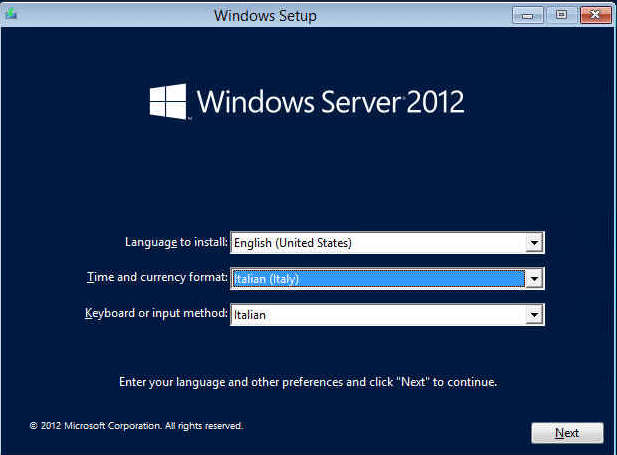Maximize the Windows Setup window

point(562,15)
